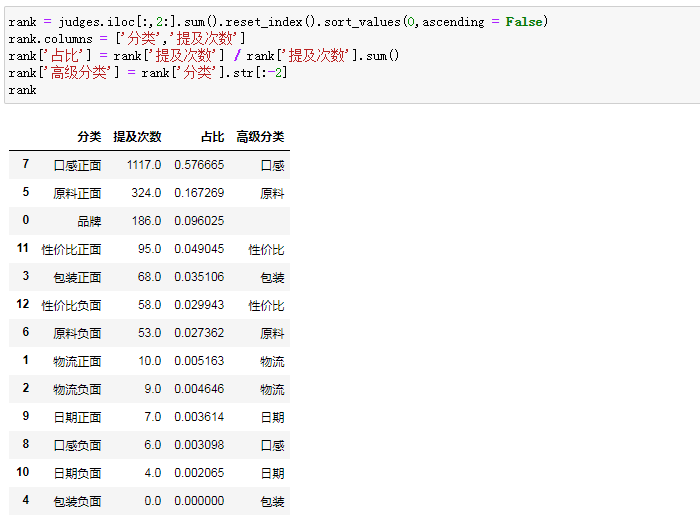The image size is (700, 520).
Task: Select the value 58.0
Action: [150, 305]
